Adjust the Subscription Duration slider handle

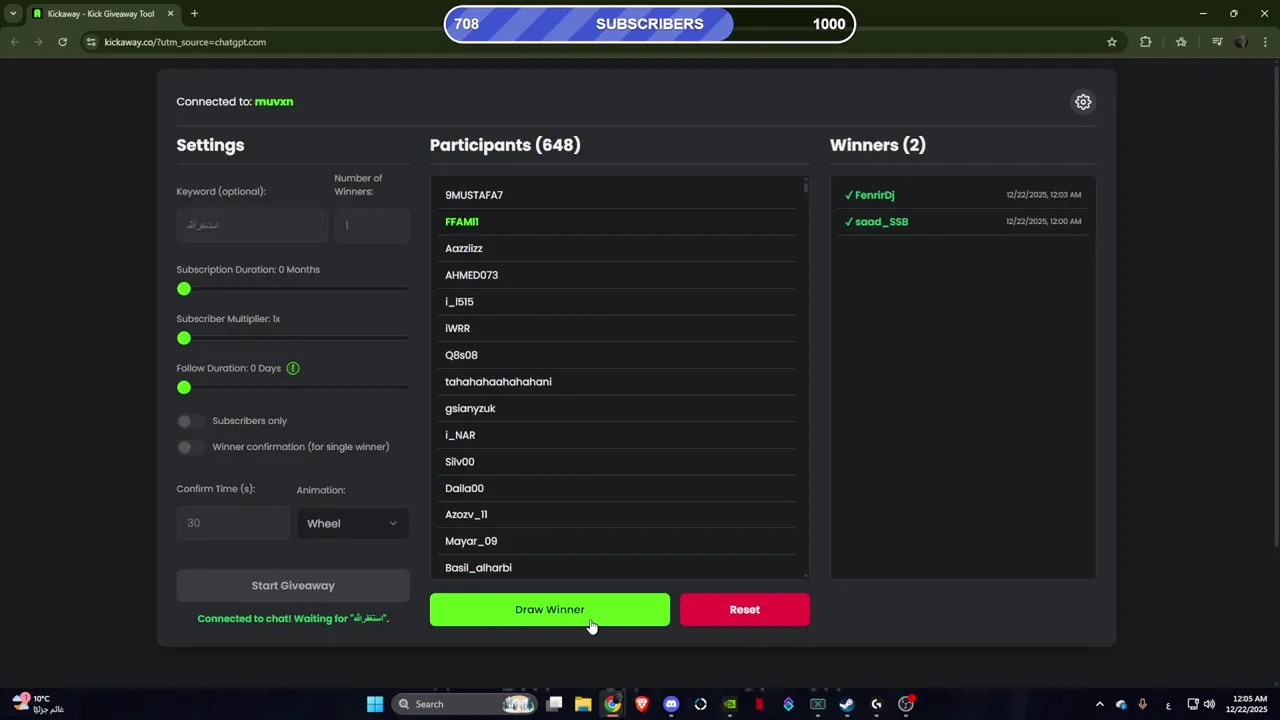(184, 289)
